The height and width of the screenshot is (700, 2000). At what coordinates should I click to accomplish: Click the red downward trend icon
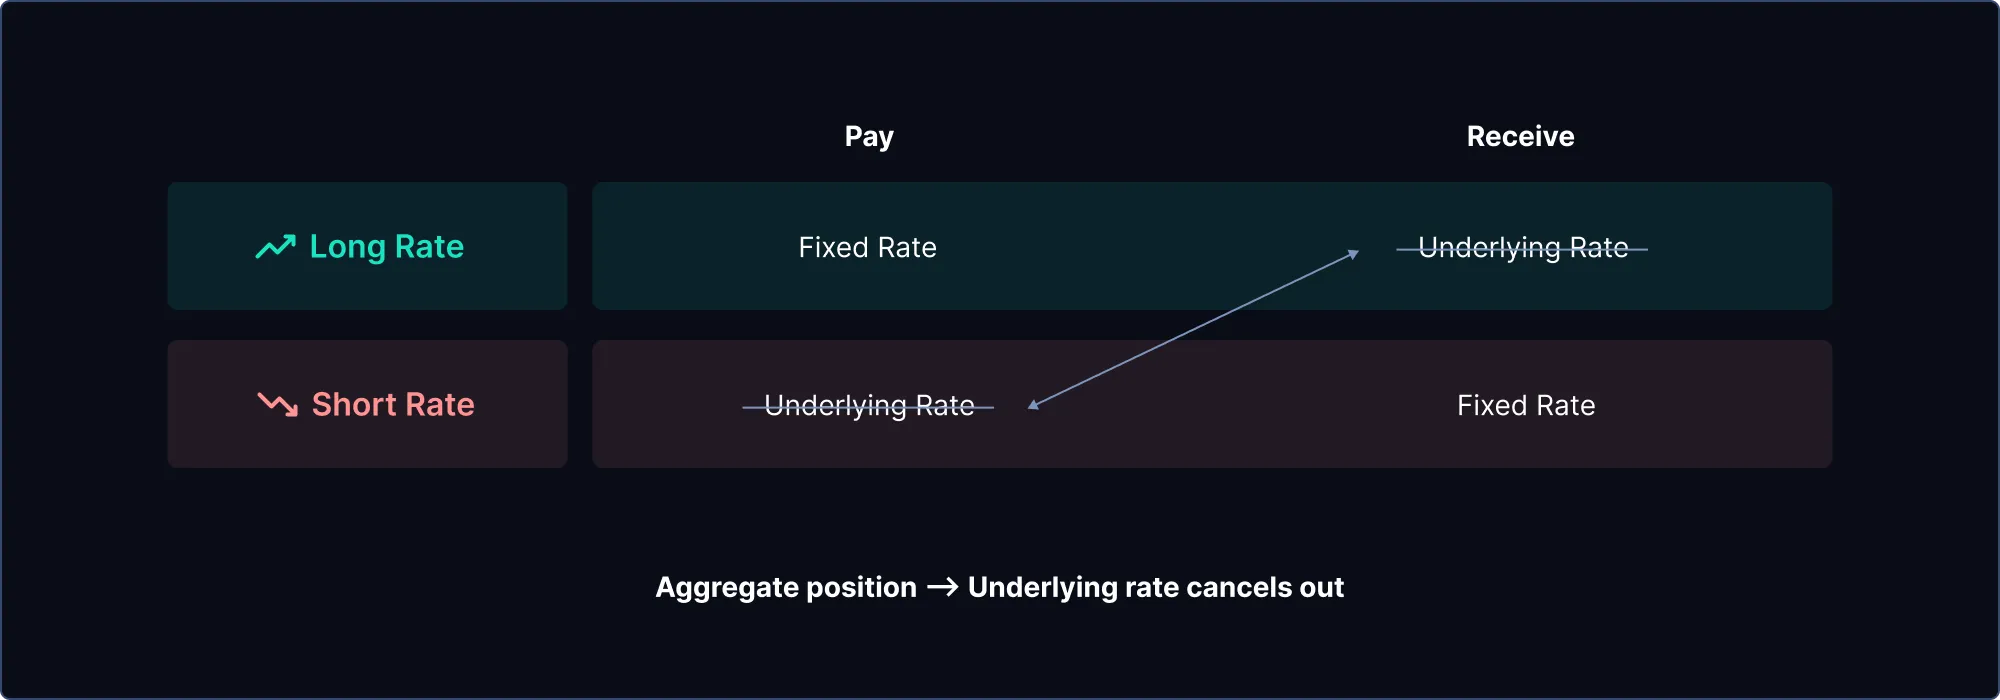pyautogui.click(x=278, y=404)
